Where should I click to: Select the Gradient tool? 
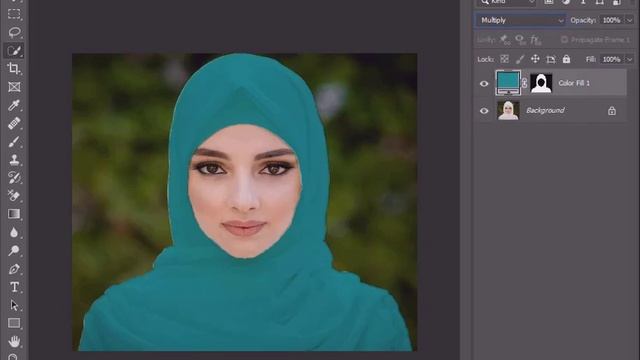point(14,214)
